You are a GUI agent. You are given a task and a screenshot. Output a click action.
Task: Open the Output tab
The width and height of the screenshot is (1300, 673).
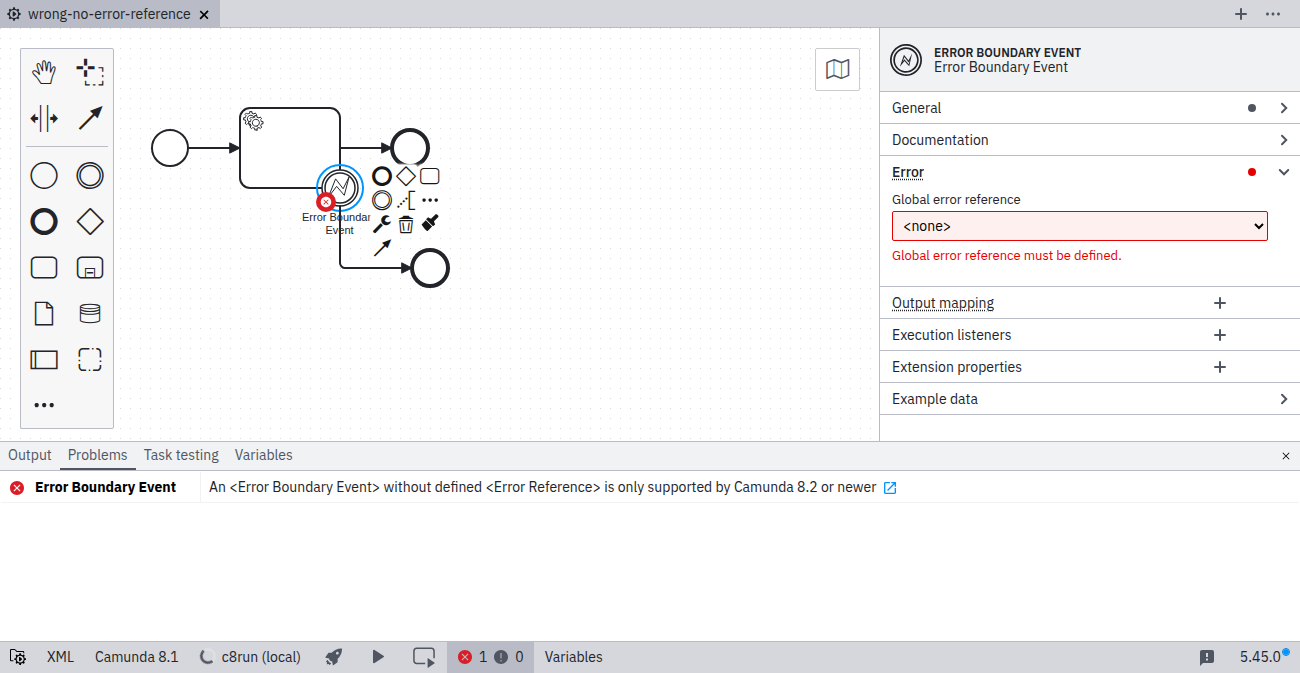click(x=30, y=455)
